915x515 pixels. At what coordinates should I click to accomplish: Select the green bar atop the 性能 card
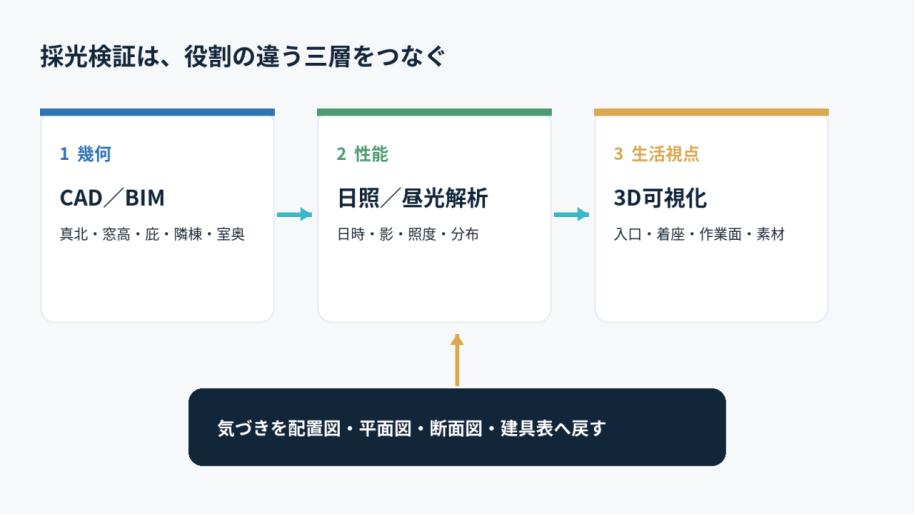coord(434,112)
